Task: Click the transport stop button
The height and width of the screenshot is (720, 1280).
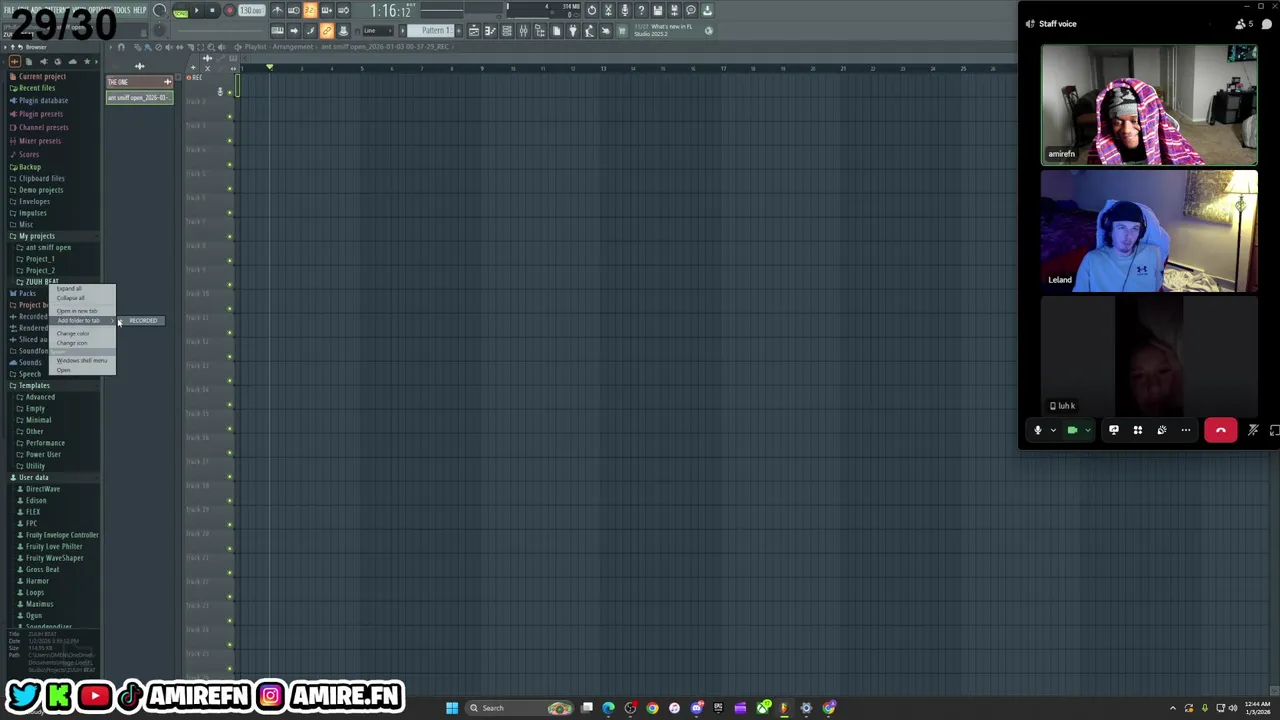Action: click(212, 11)
